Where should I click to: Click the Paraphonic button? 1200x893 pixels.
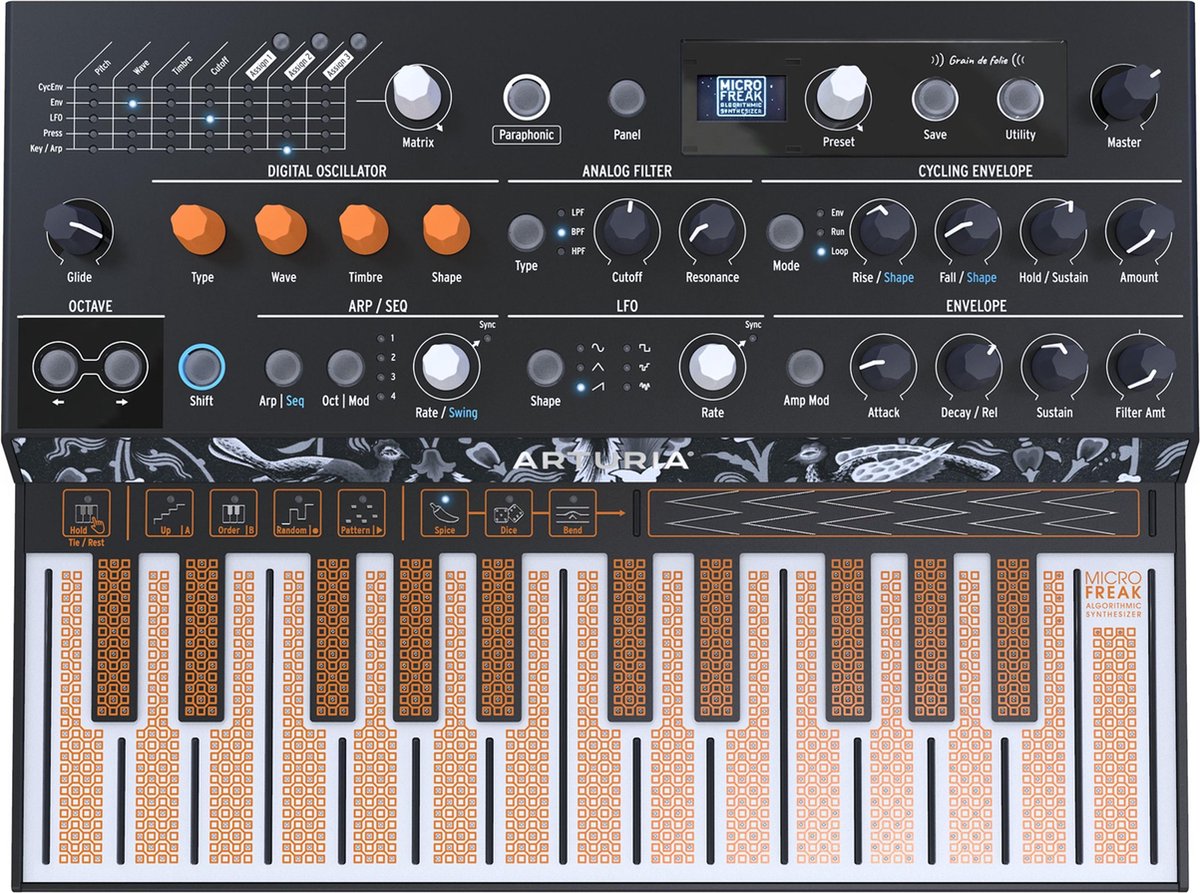pyautogui.click(x=527, y=98)
